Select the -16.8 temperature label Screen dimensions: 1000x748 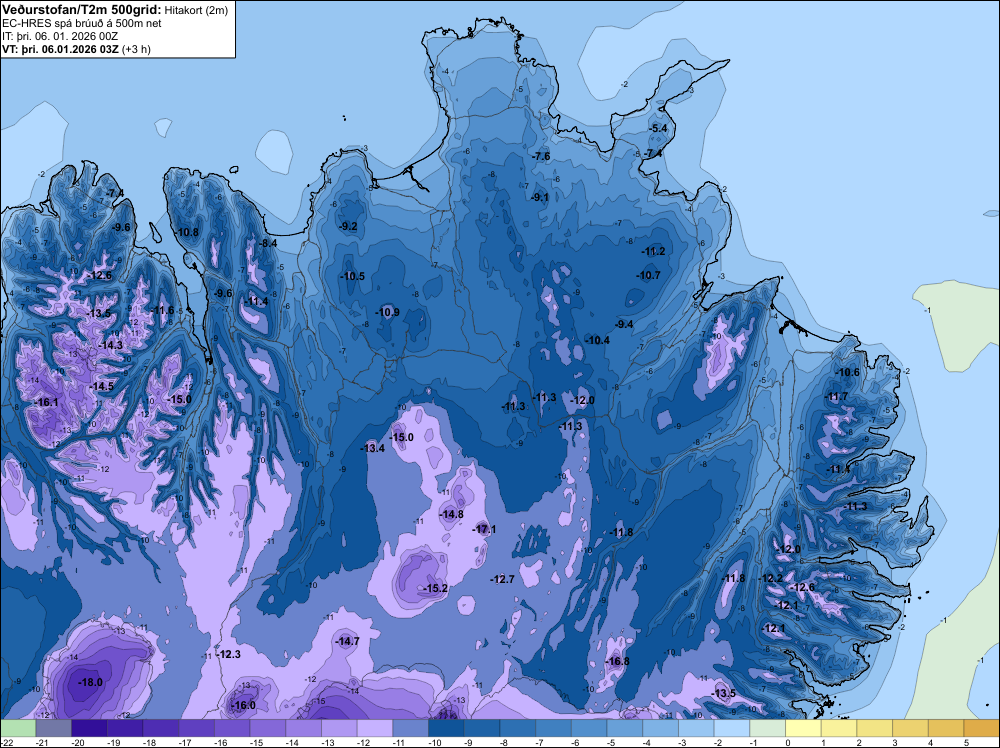pyautogui.click(x=617, y=661)
